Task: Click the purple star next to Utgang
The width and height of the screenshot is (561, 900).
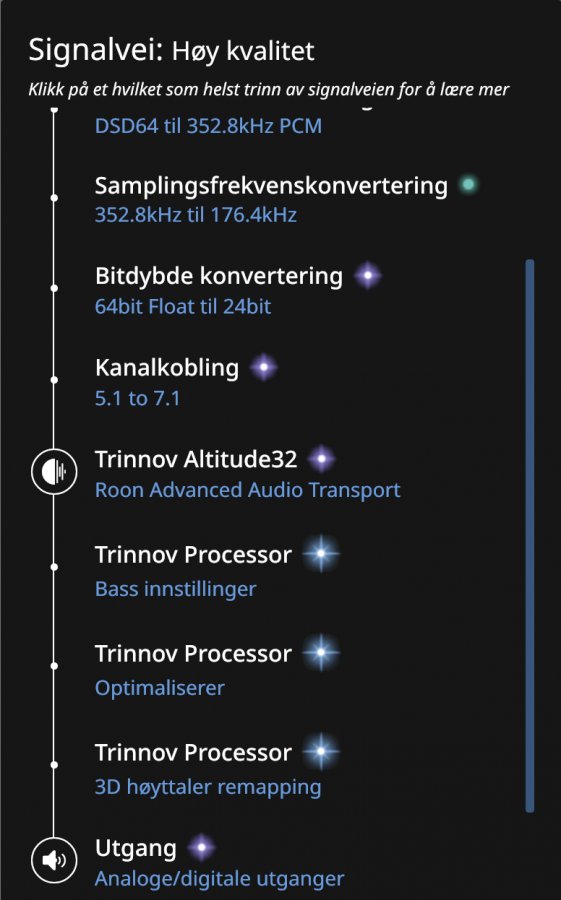Action: (202, 847)
